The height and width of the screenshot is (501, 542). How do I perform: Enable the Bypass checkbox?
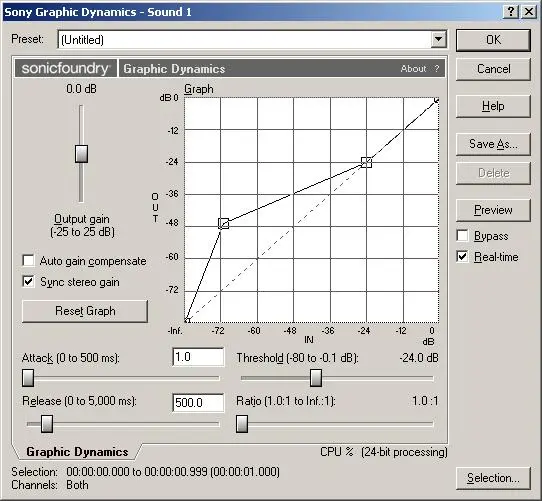(462, 235)
